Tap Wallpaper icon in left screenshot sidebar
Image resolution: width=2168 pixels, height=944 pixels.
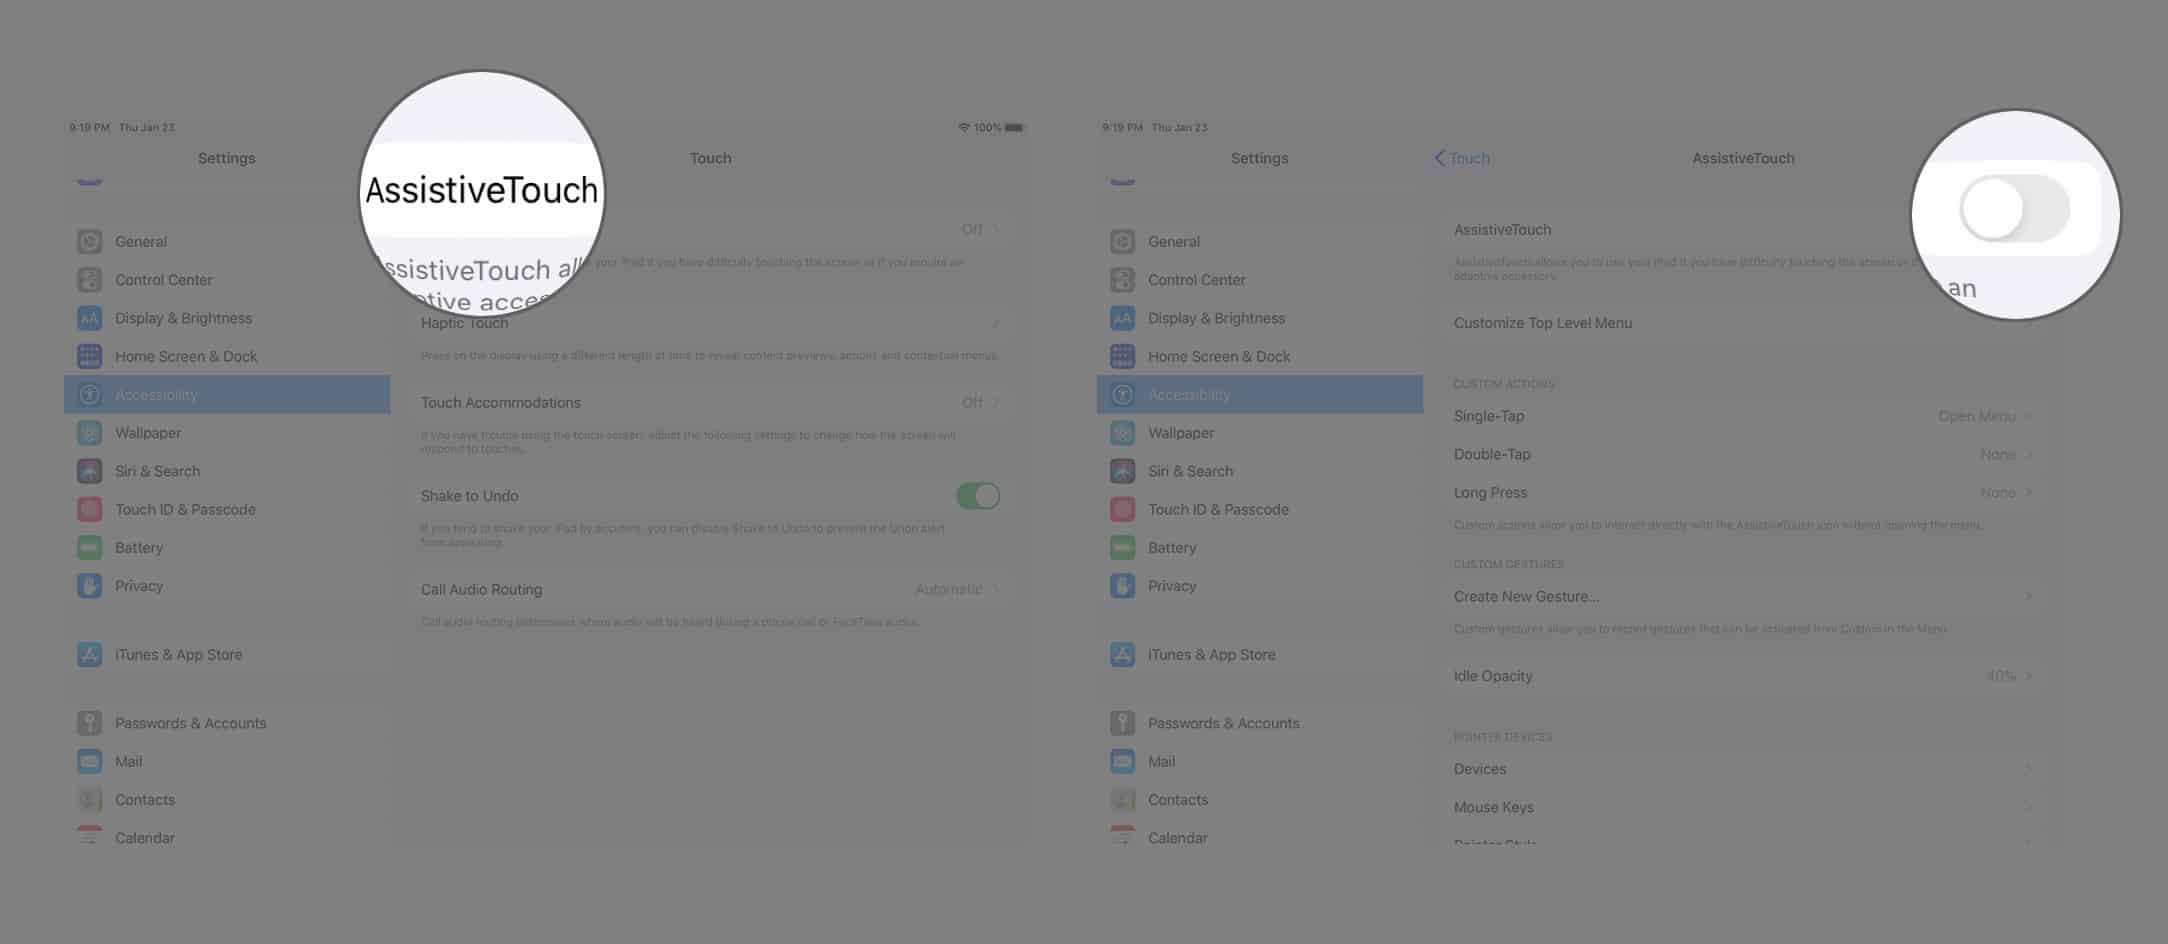(90, 433)
